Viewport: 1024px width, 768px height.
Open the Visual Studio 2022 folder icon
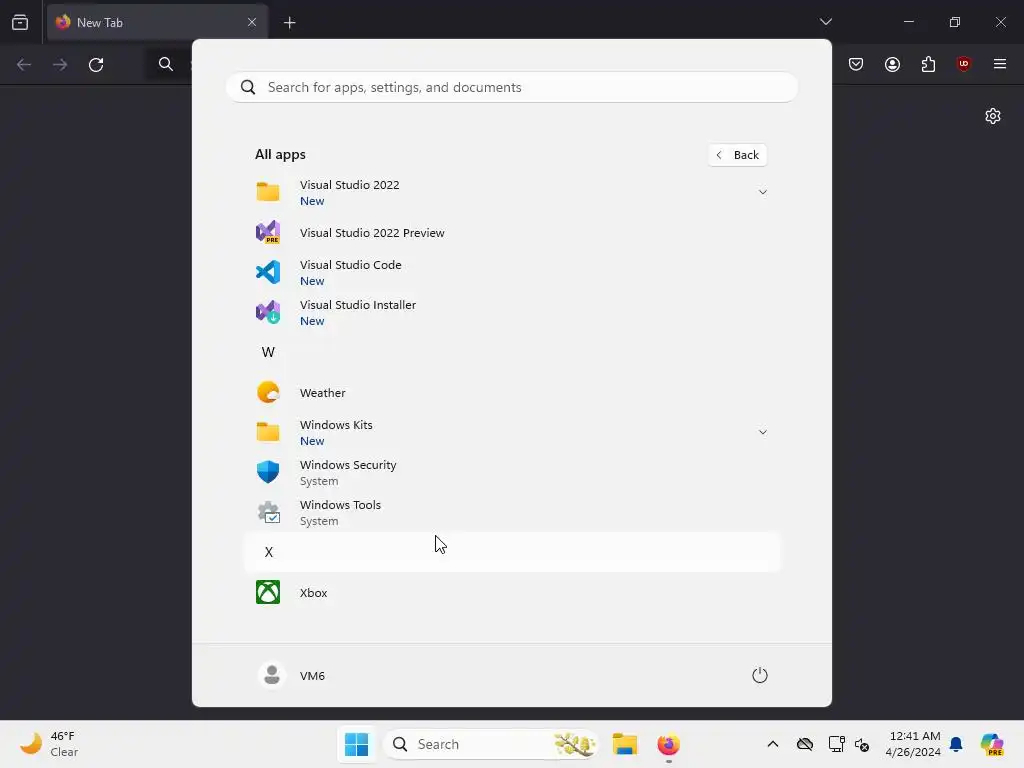(x=268, y=192)
